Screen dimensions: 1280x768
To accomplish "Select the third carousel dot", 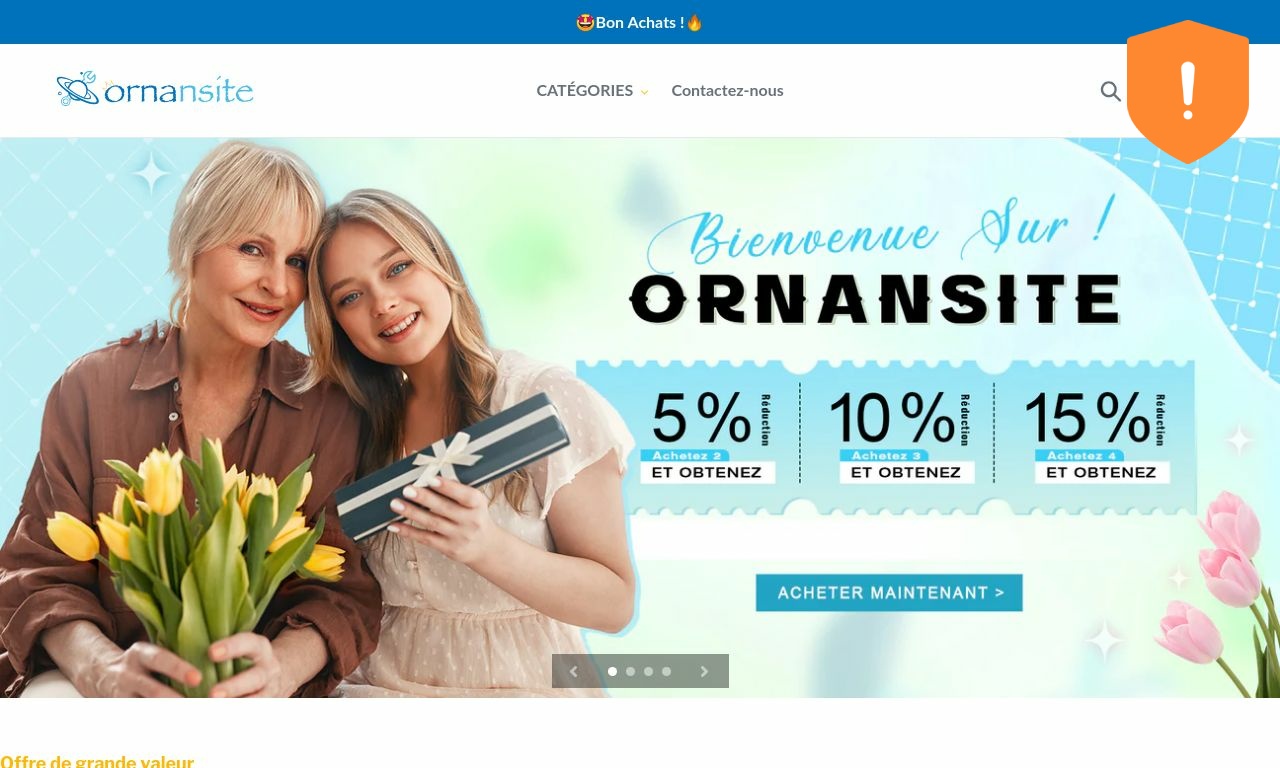I will pos(648,672).
